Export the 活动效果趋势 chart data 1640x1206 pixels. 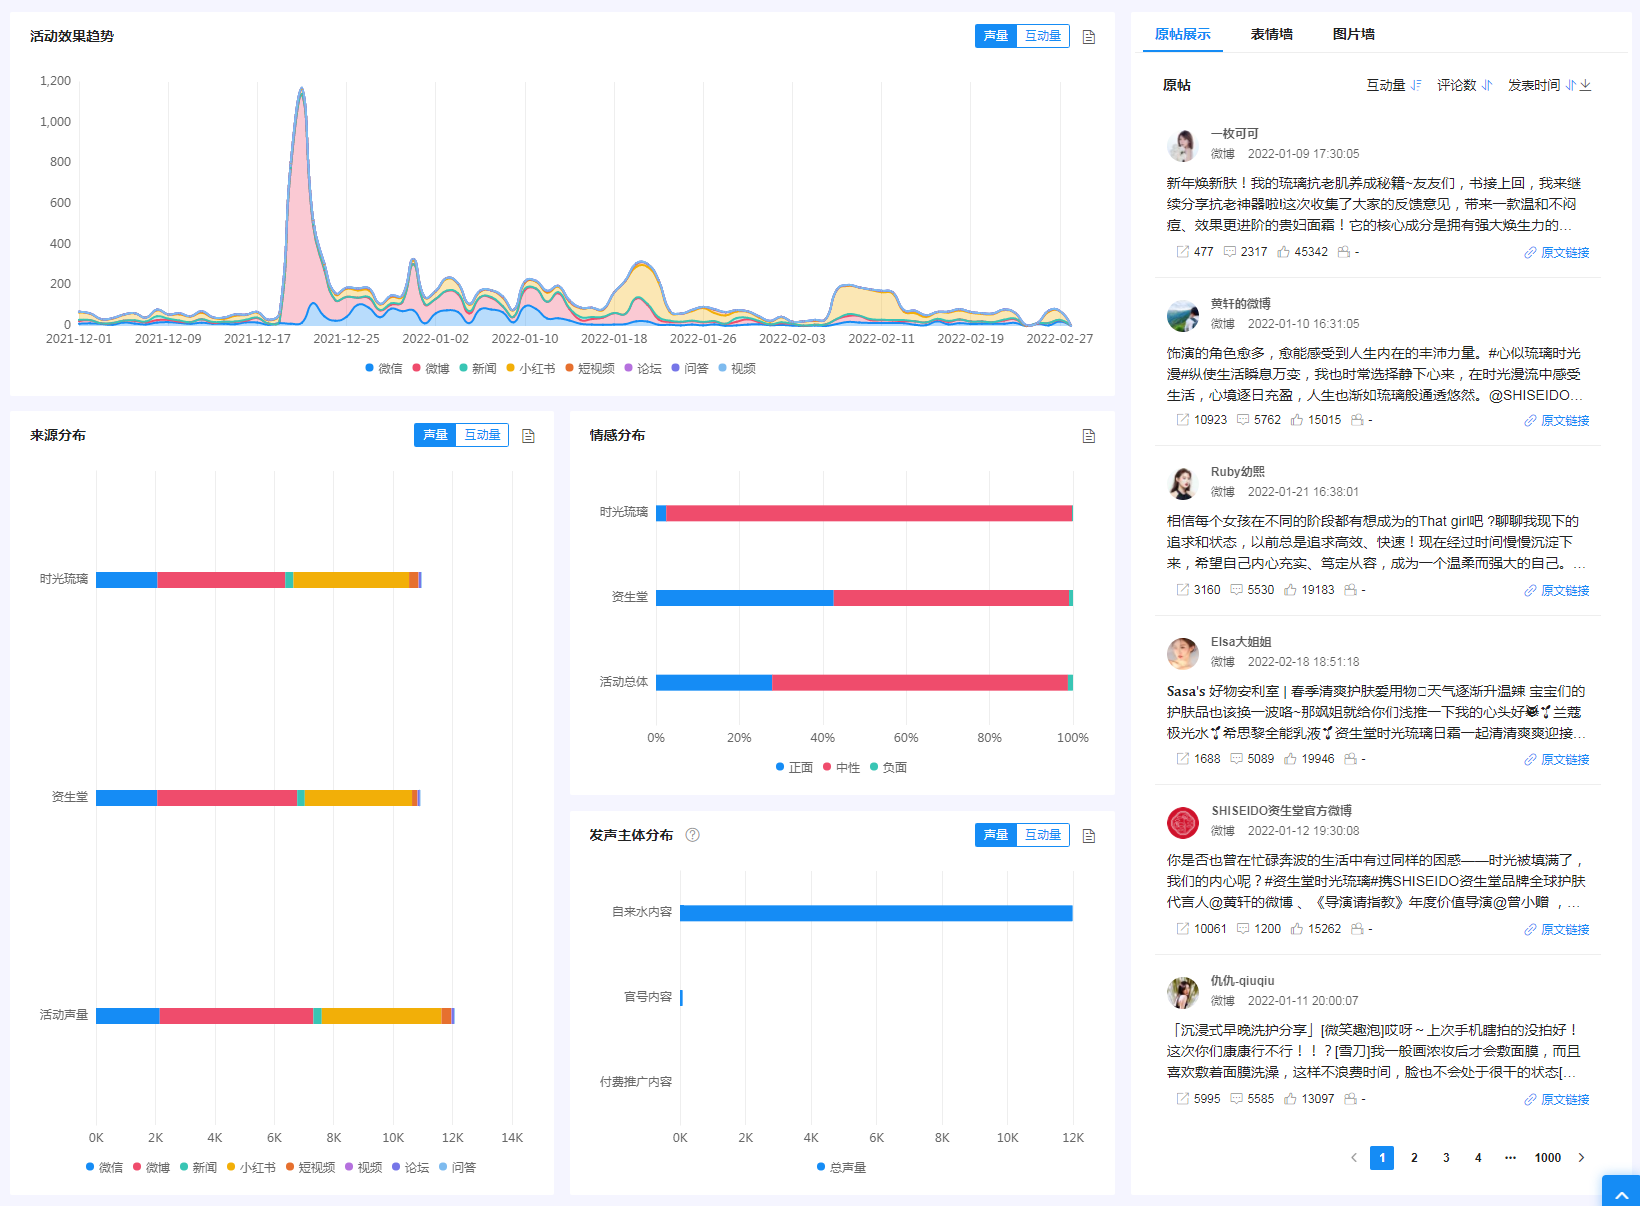(x=1089, y=37)
